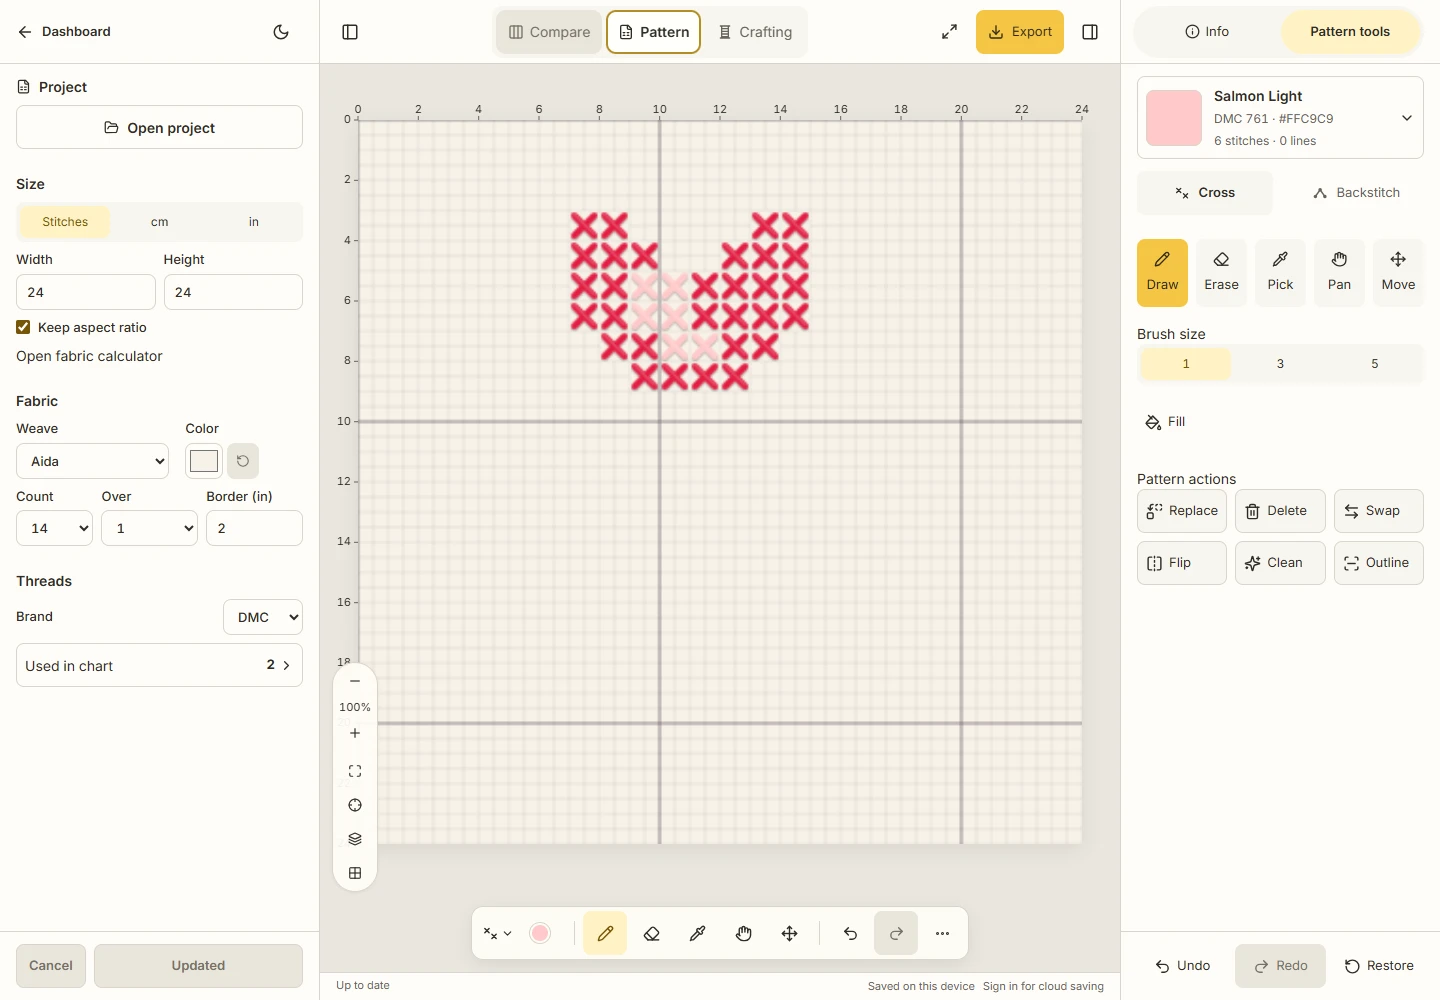Screen dimensions: 1440x1000
Task: Expand the Salmon Light color selector
Action: click(x=1280, y=118)
